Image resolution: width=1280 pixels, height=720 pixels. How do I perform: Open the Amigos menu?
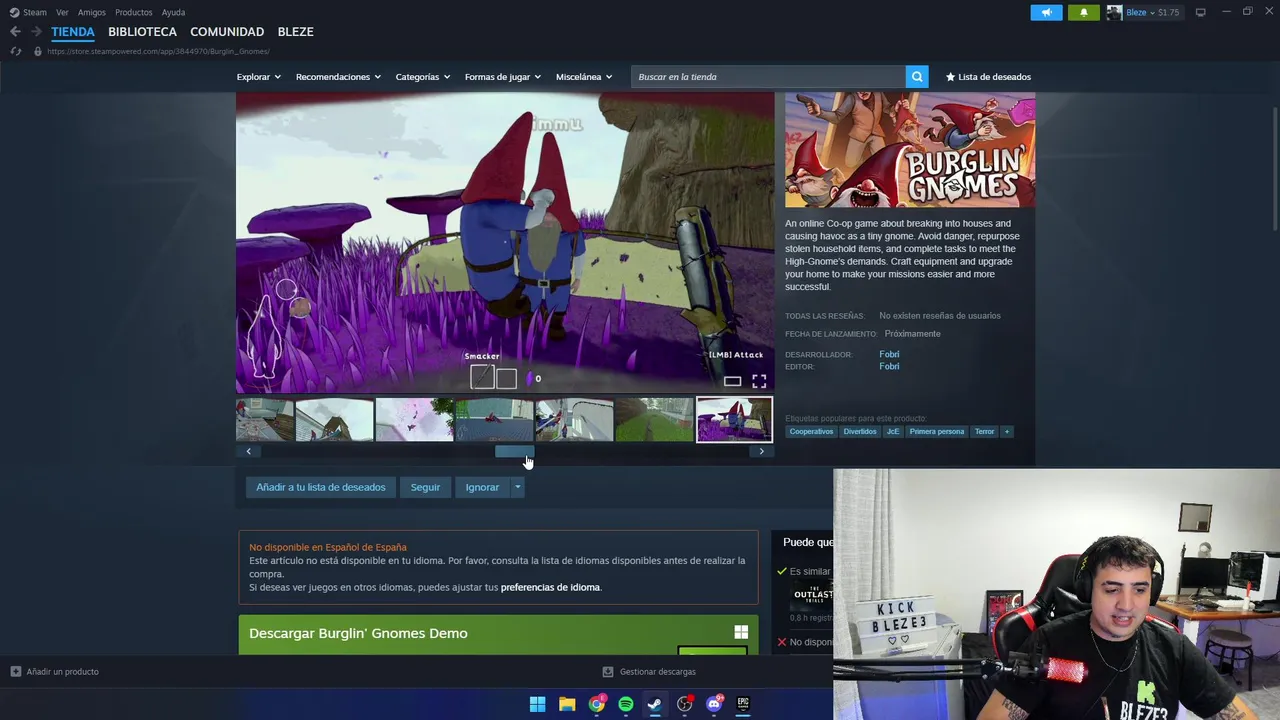point(92,12)
